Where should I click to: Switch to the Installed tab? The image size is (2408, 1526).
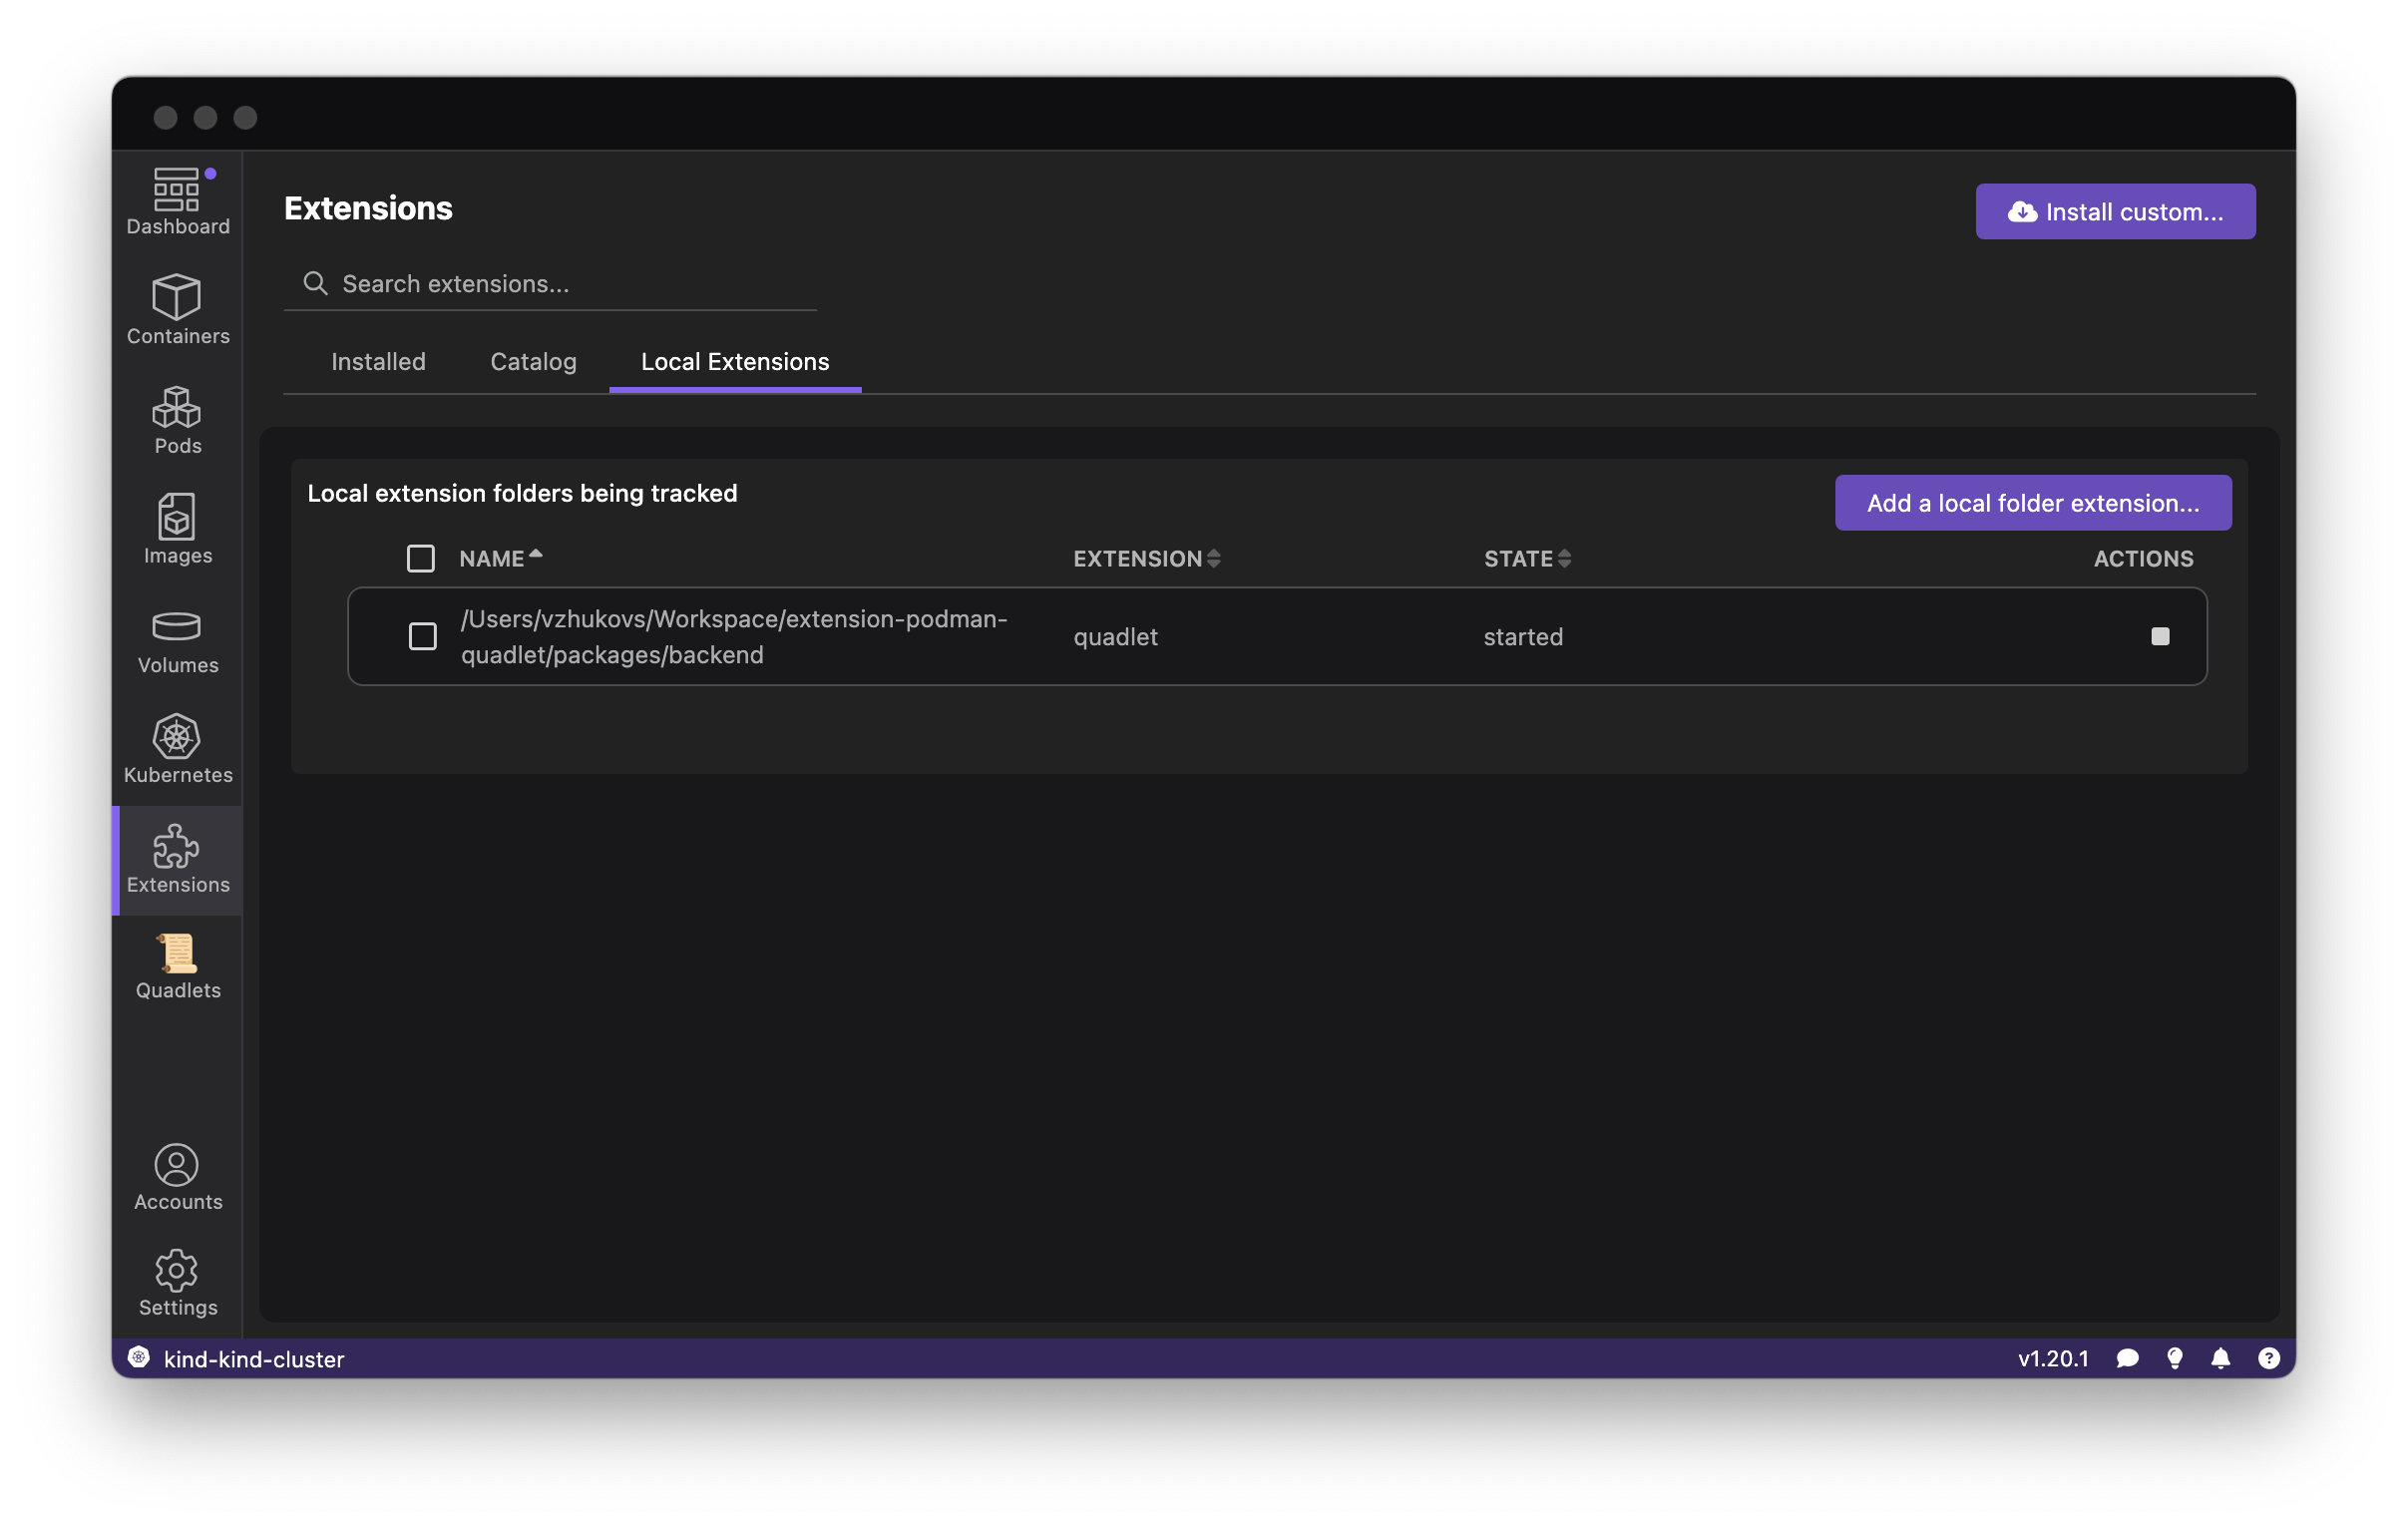[378, 362]
